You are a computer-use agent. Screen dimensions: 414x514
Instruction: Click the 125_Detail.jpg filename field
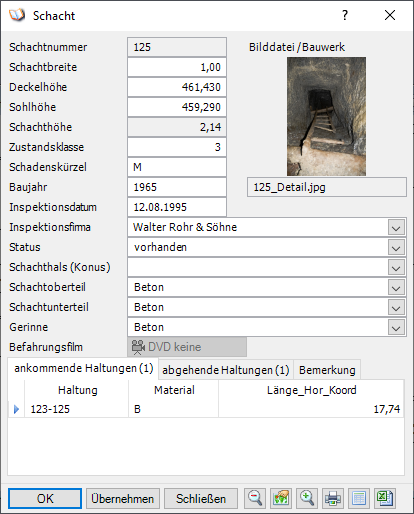(x=327, y=187)
